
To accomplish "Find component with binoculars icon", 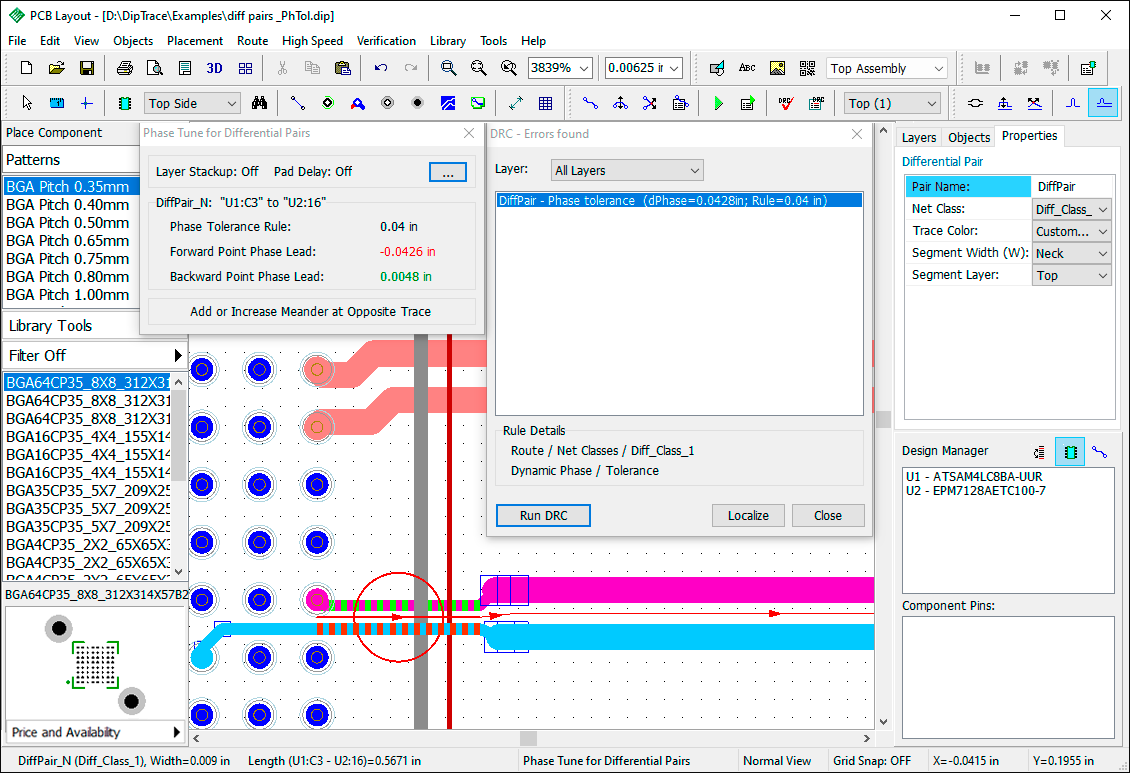I will click(259, 103).
